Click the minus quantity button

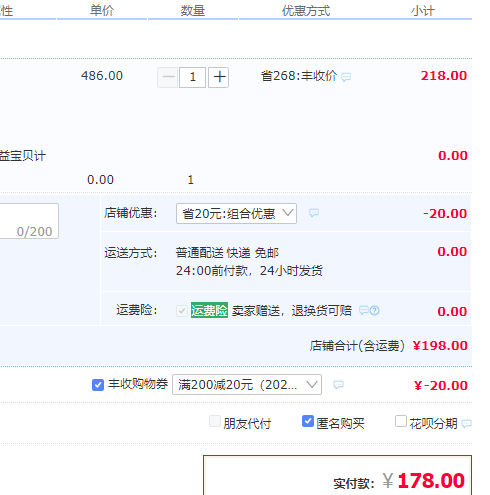(168, 77)
